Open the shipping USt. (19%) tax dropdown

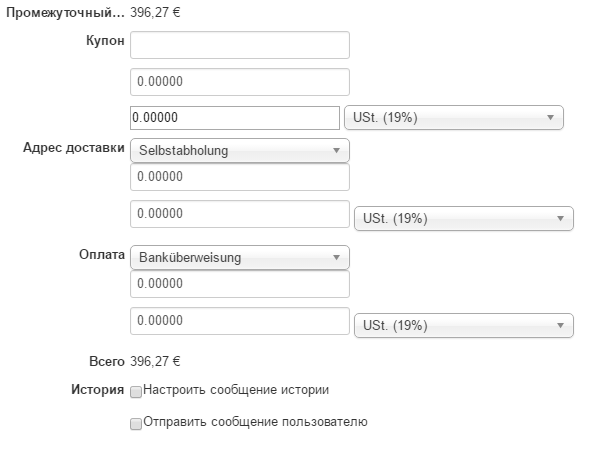pos(464,218)
